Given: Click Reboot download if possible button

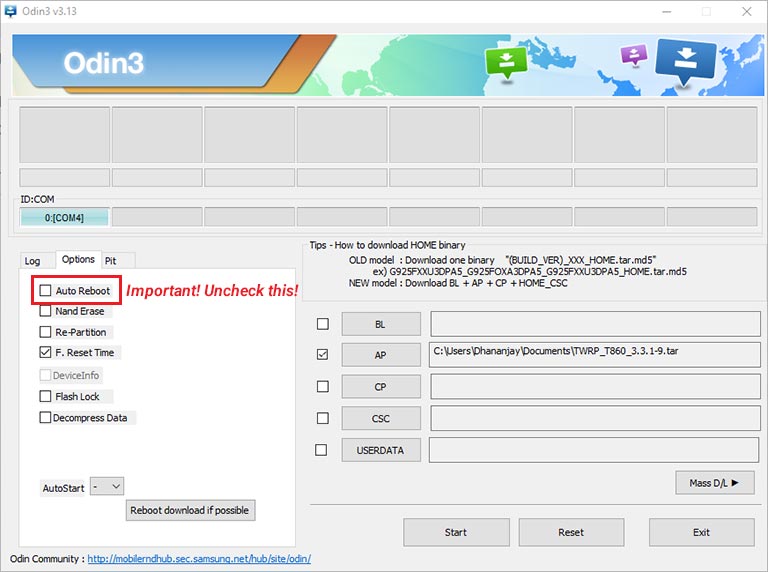Looking at the screenshot, I should click(x=190, y=510).
